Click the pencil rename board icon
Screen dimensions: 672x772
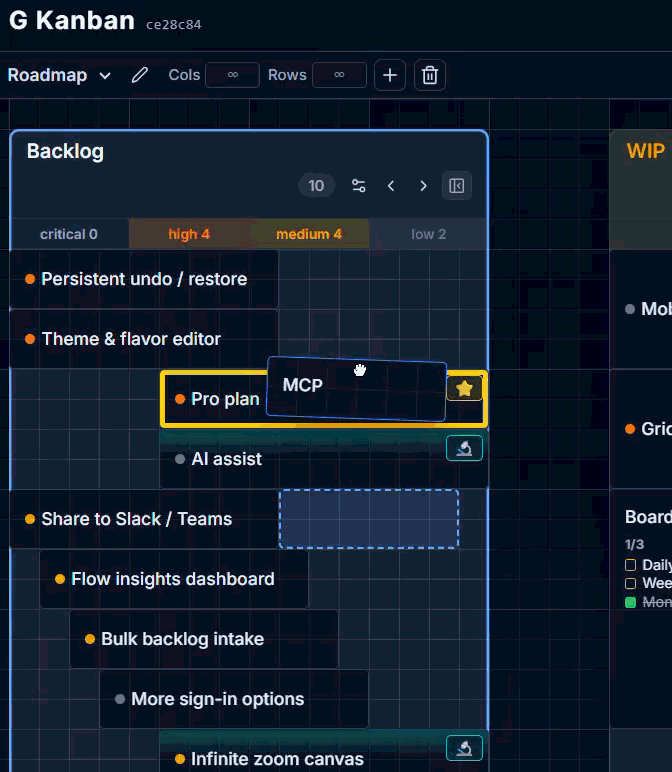pyautogui.click(x=139, y=75)
